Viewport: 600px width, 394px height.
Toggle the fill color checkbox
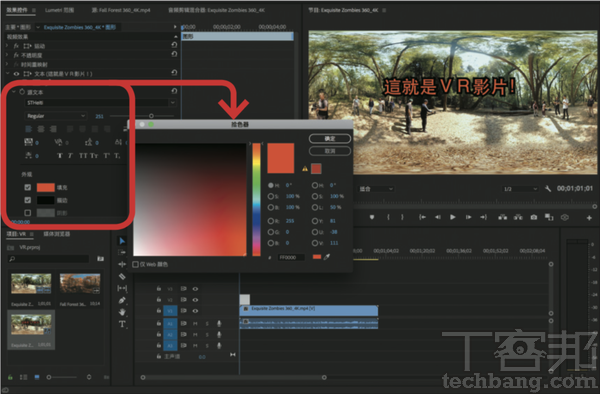point(28,187)
